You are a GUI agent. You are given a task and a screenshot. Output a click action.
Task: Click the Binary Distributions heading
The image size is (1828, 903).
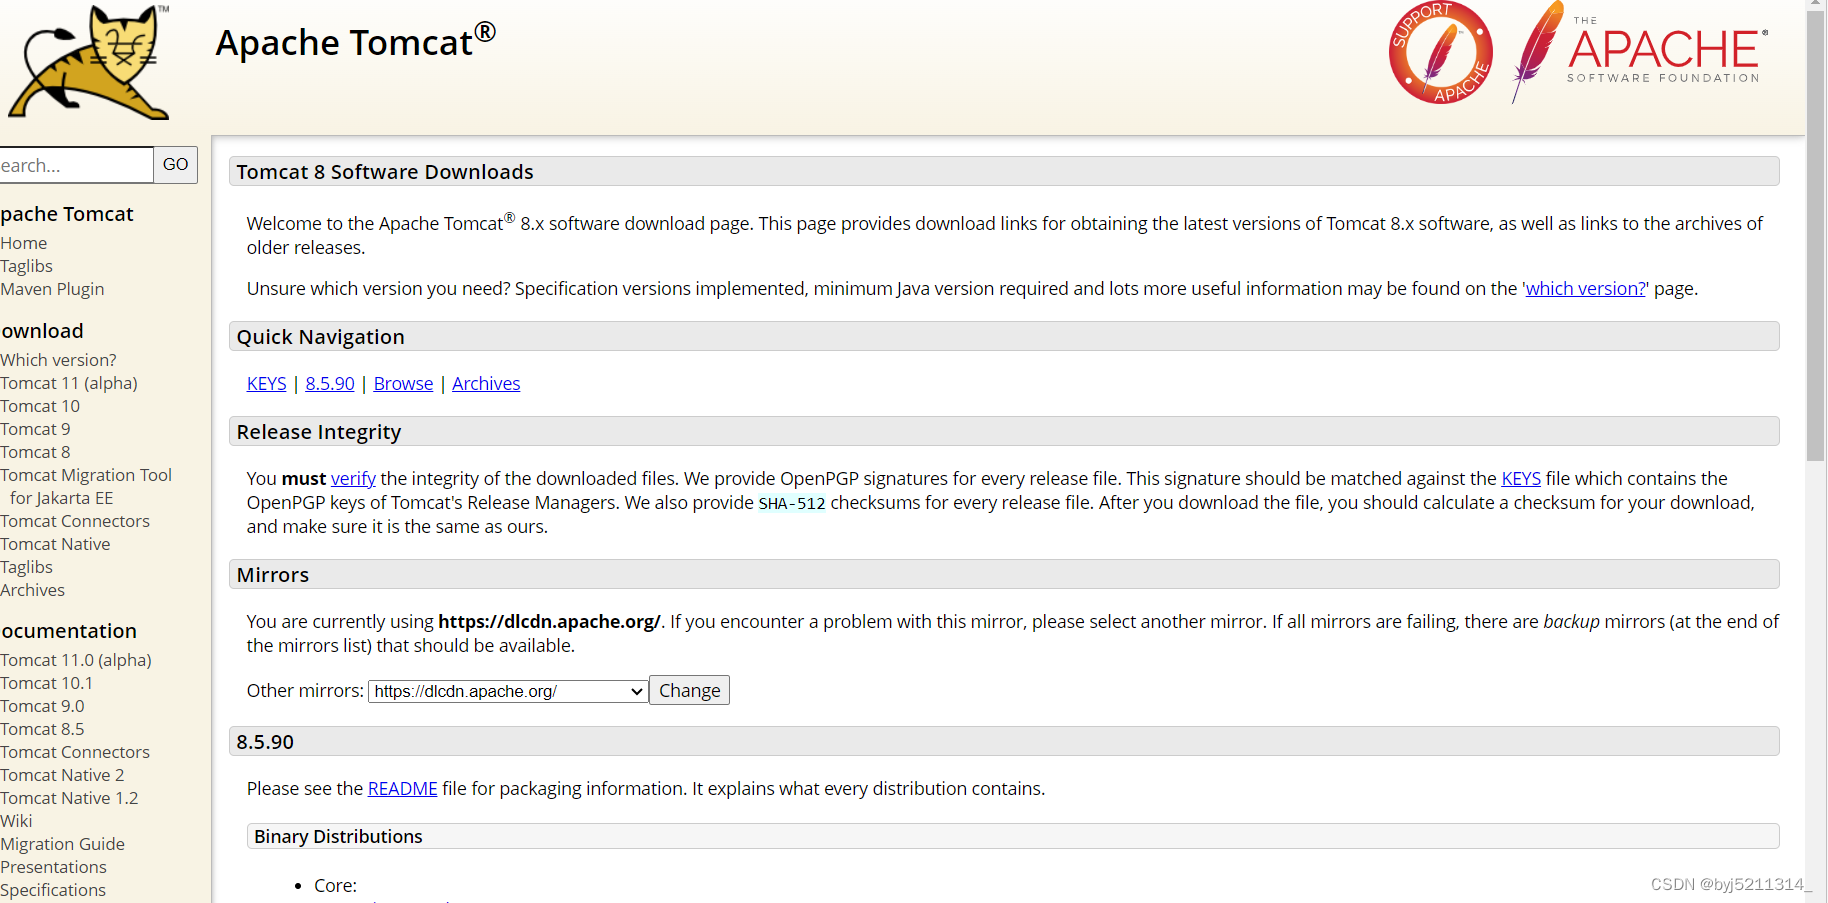pyautogui.click(x=338, y=837)
